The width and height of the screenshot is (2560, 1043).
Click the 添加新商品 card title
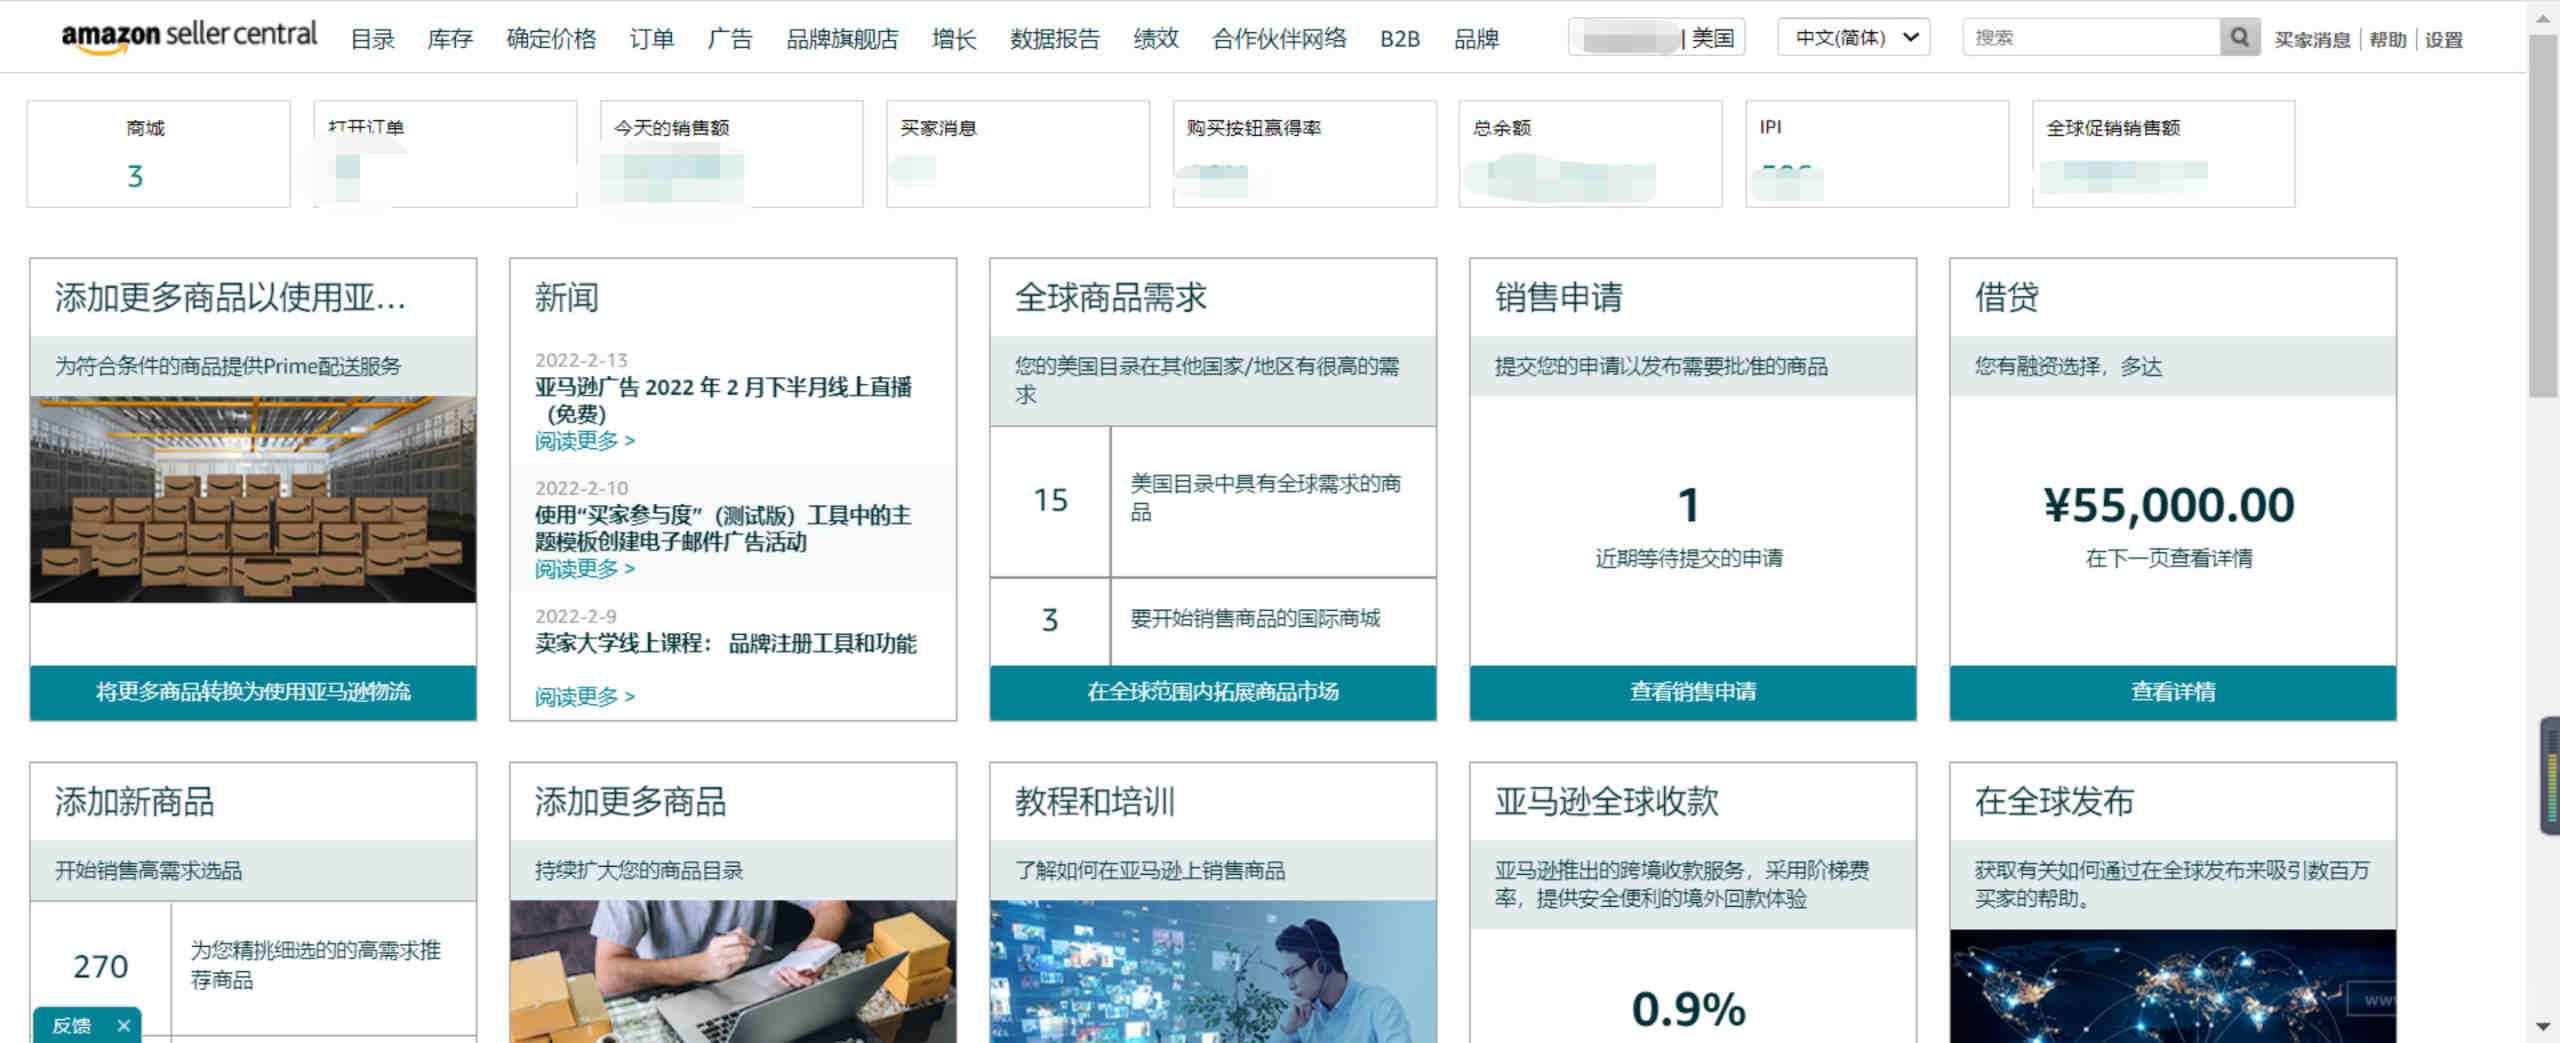[x=134, y=802]
